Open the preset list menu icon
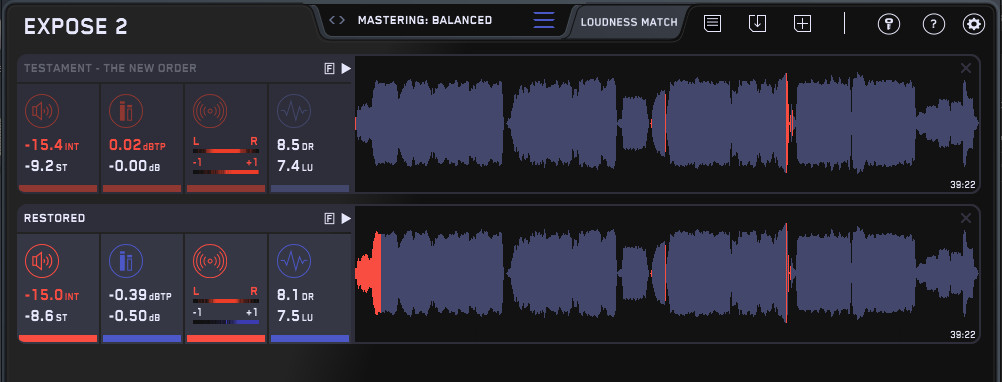The width and height of the screenshot is (1002, 382). (x=544, y=20)
